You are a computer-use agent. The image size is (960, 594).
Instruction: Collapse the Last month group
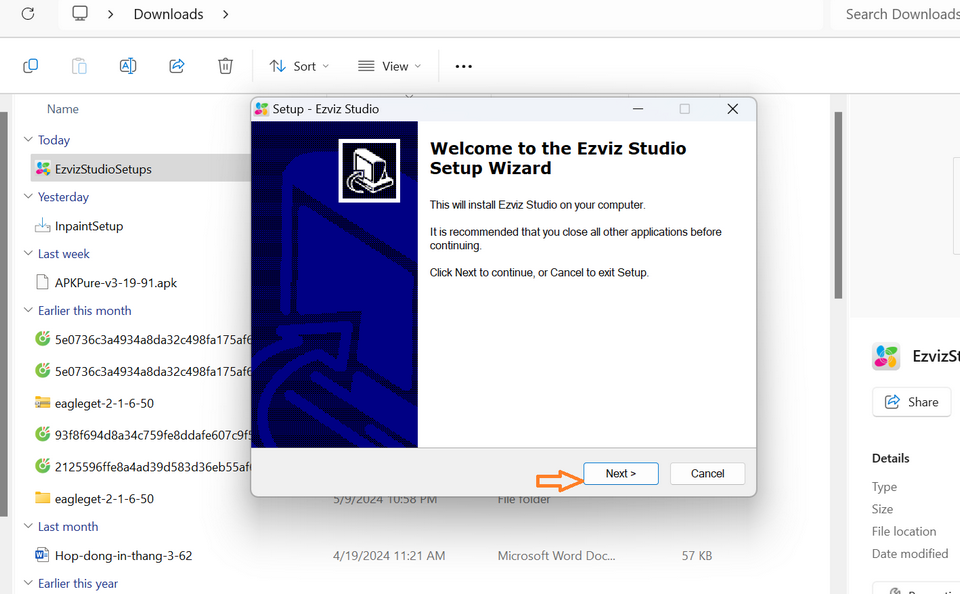pos(28,526)
